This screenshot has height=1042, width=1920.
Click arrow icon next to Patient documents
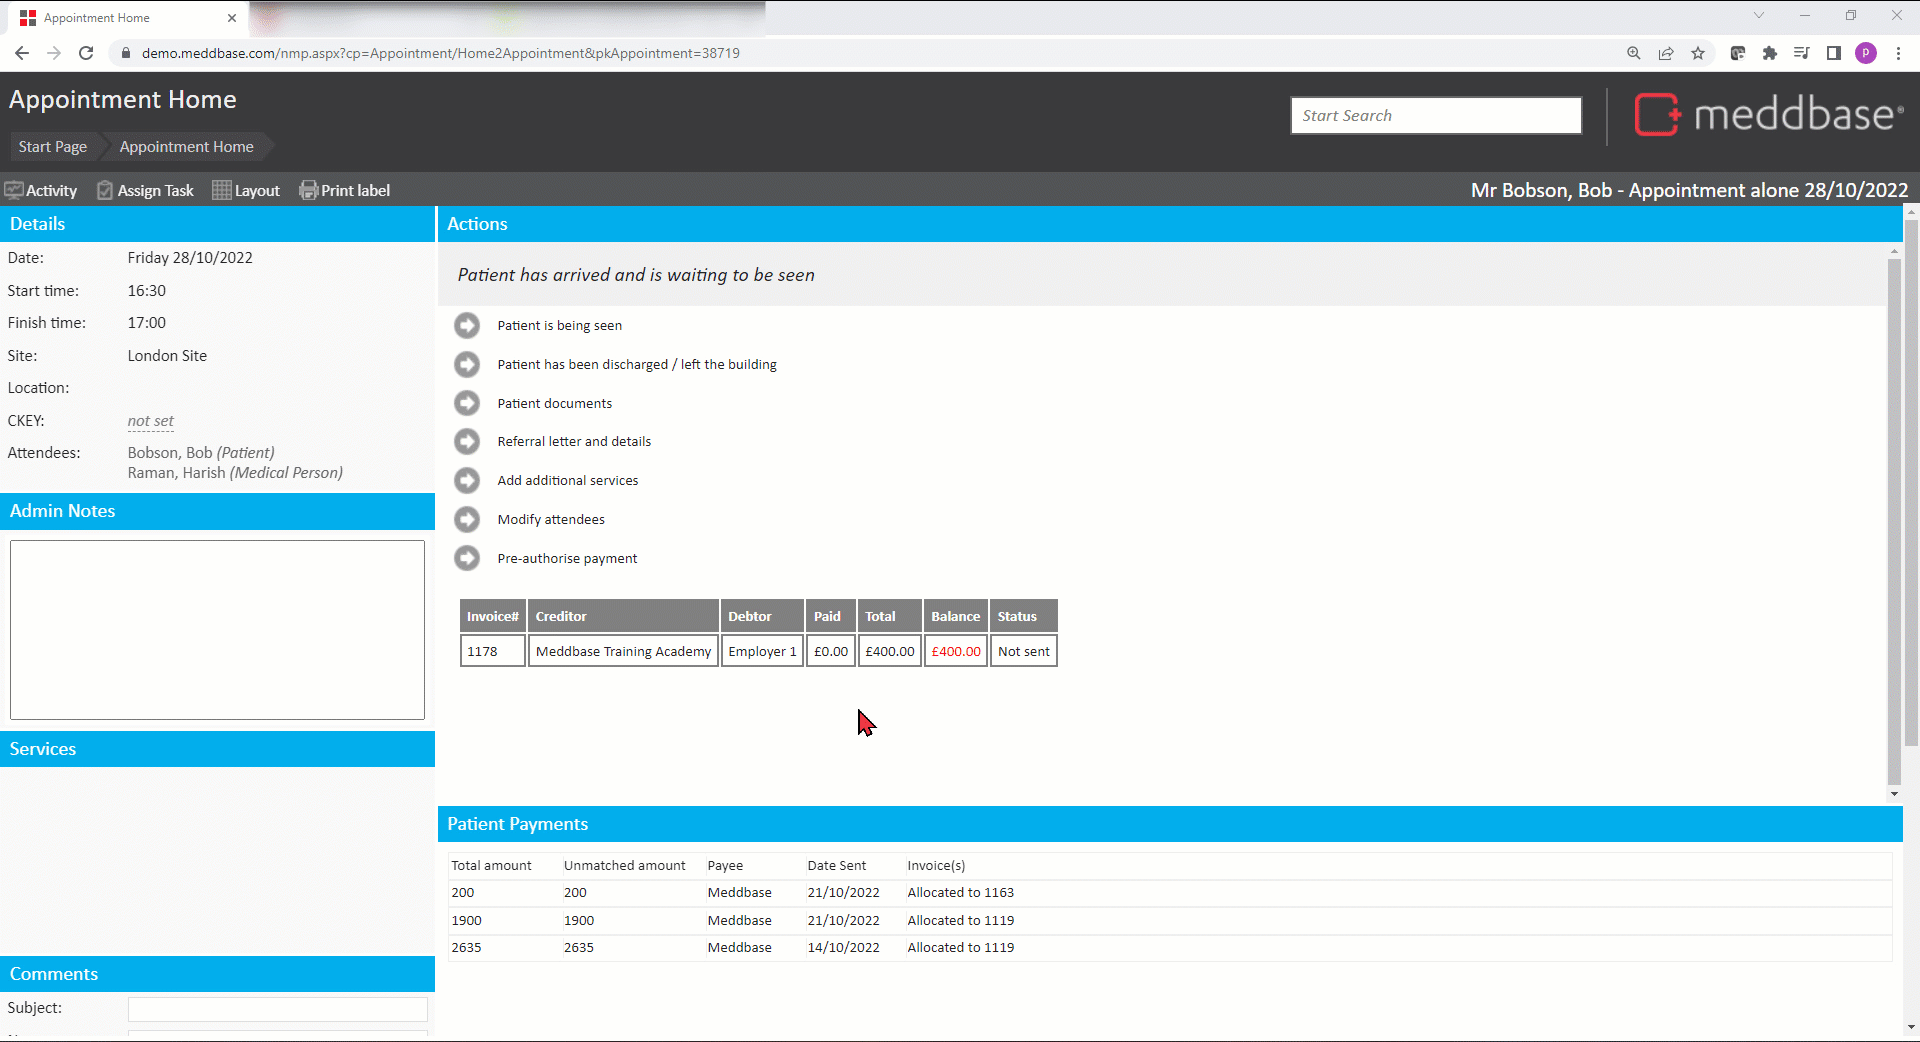[x=467, y=403]
